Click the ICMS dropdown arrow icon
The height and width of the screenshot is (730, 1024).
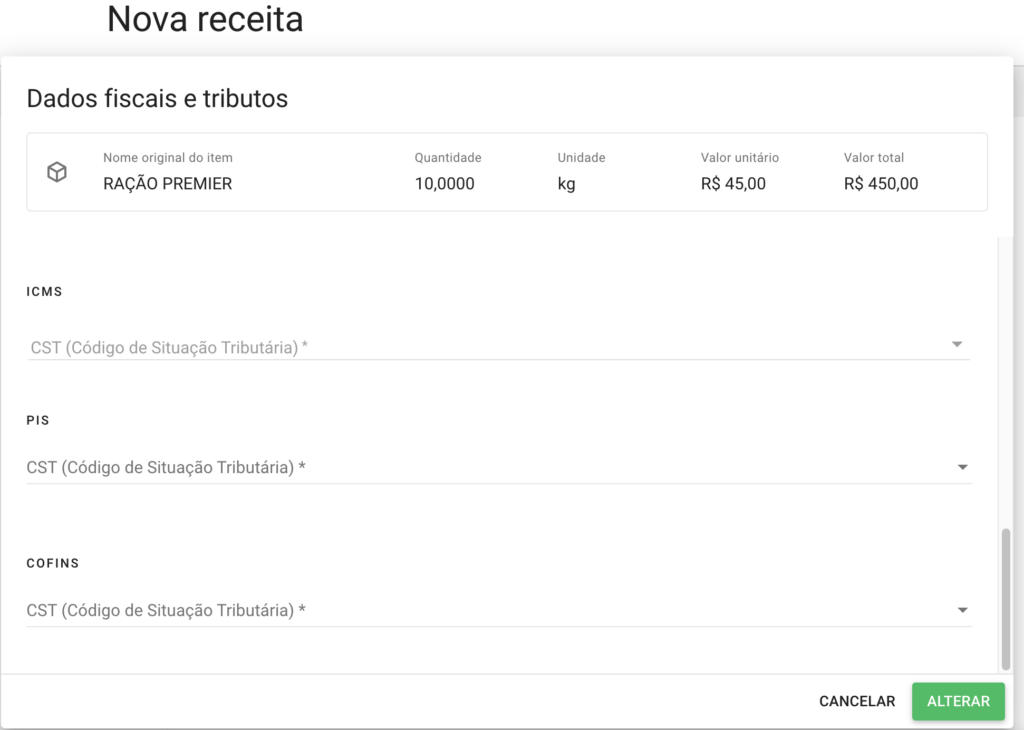pyautogui.click(x=958, y=343)
